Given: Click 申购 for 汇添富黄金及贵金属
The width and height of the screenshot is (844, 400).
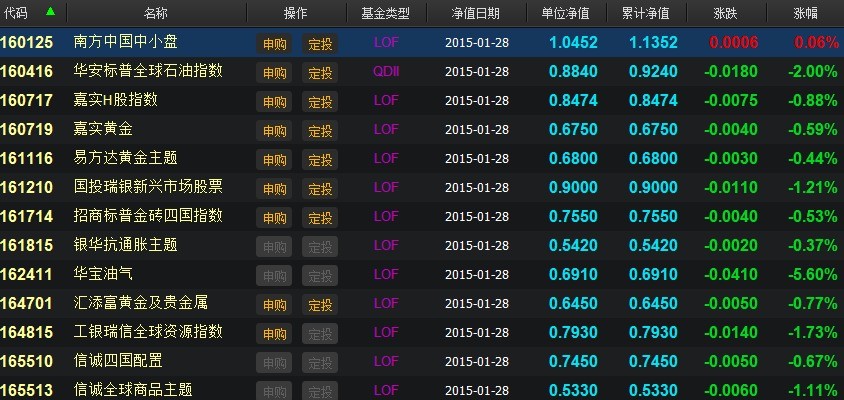Looking at the screenshot, I should pyautogui.click(x=274, y=305).
